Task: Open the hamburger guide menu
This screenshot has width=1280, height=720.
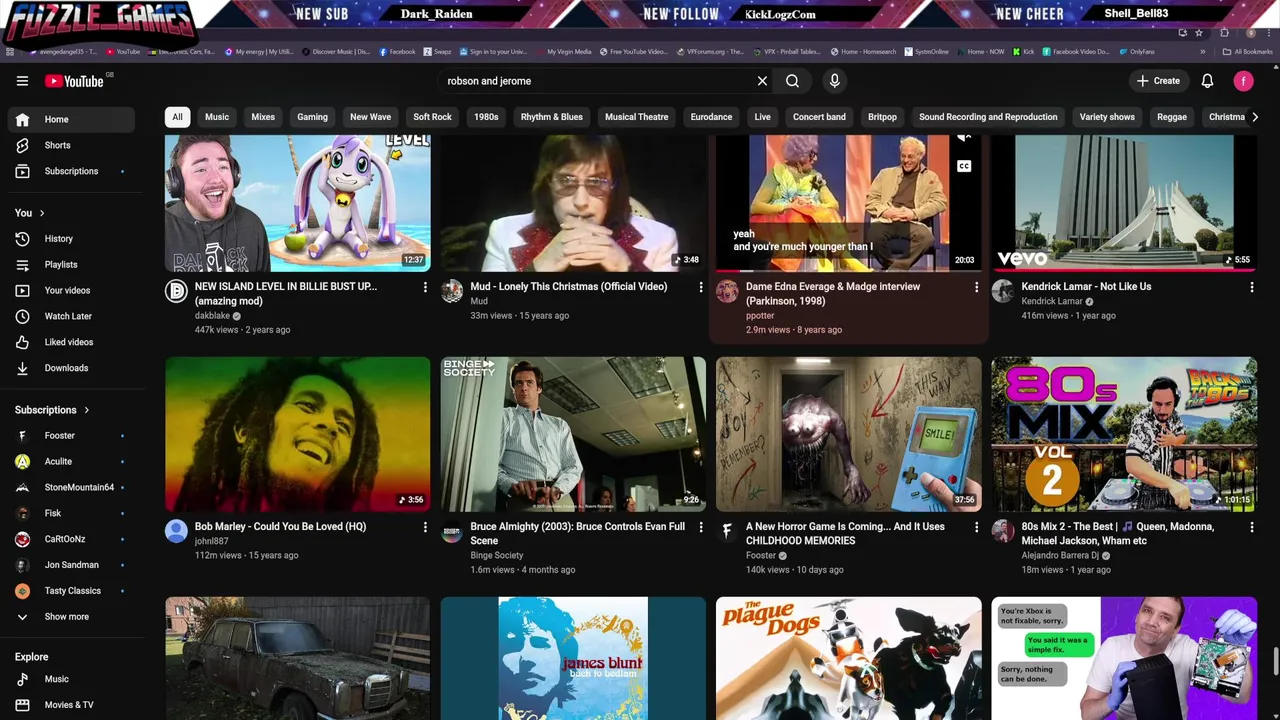Action: click(22, 81)
